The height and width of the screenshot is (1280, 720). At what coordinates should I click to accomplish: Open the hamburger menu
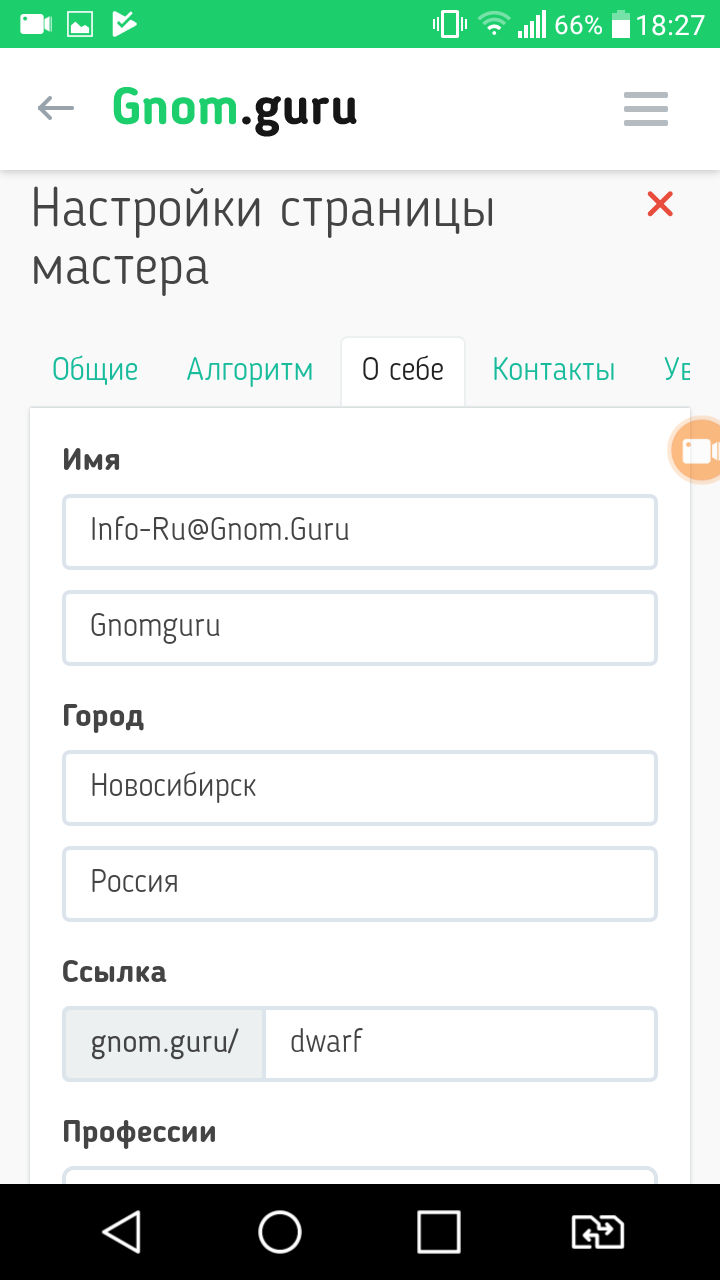tap(645, 109)
